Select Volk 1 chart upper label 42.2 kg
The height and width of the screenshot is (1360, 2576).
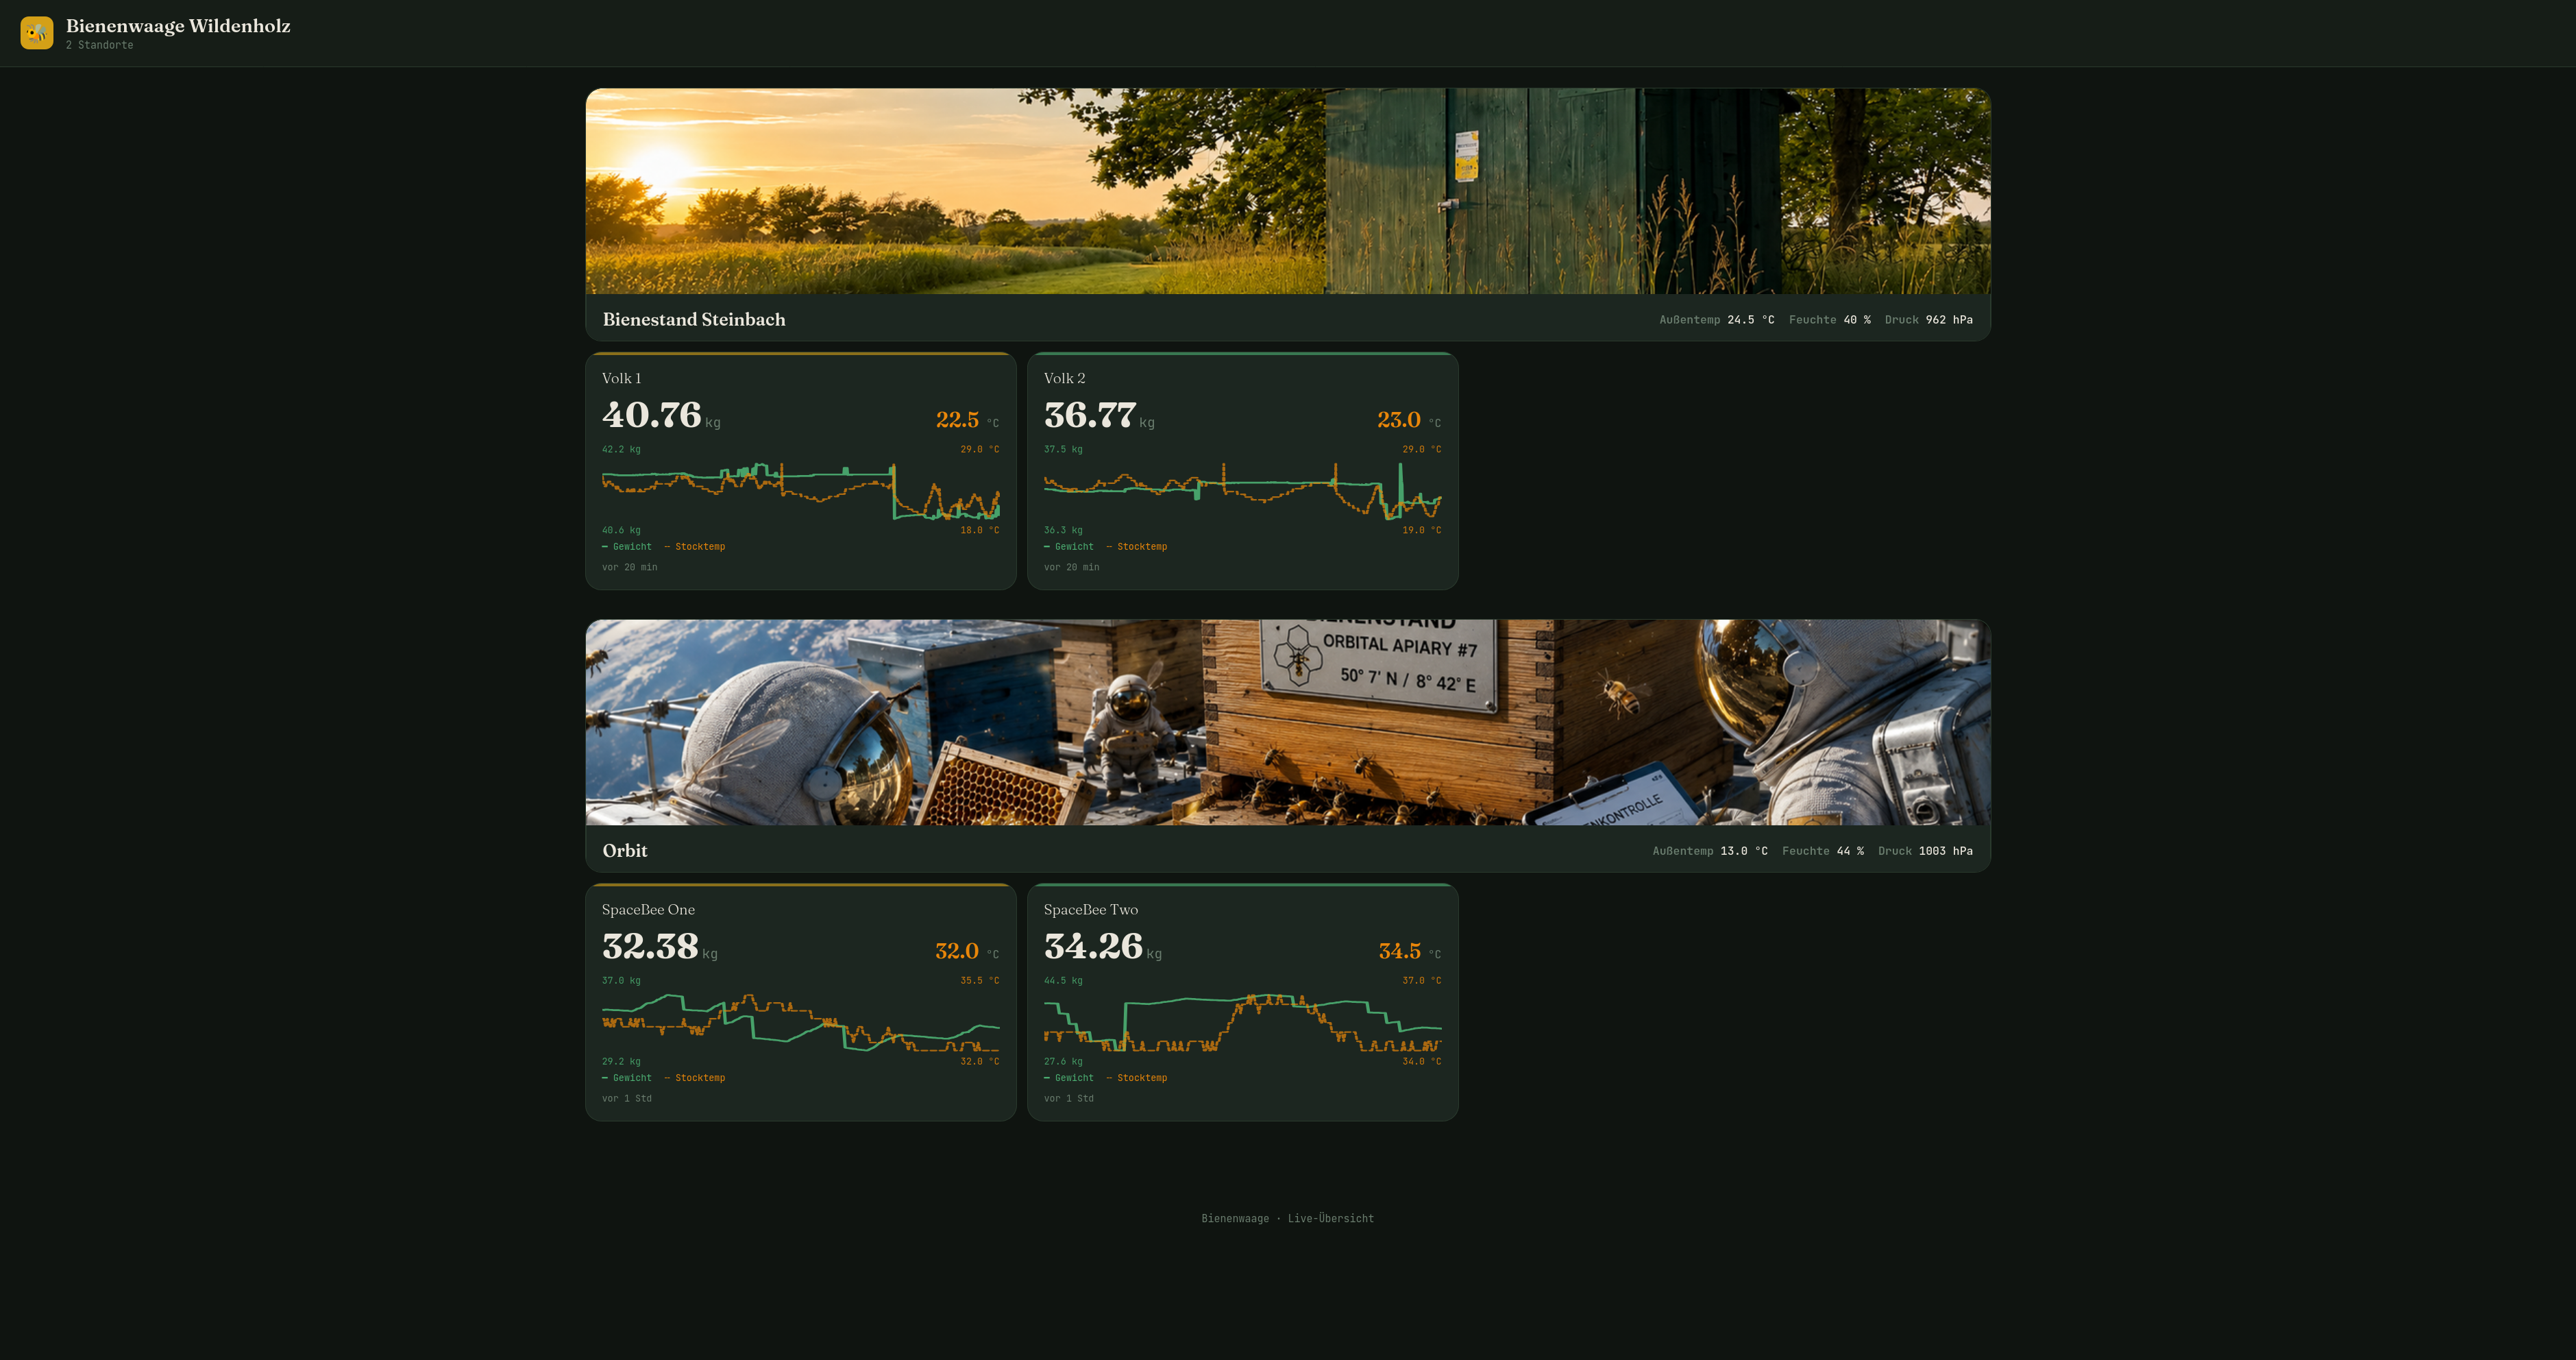(x=621, y=450)
